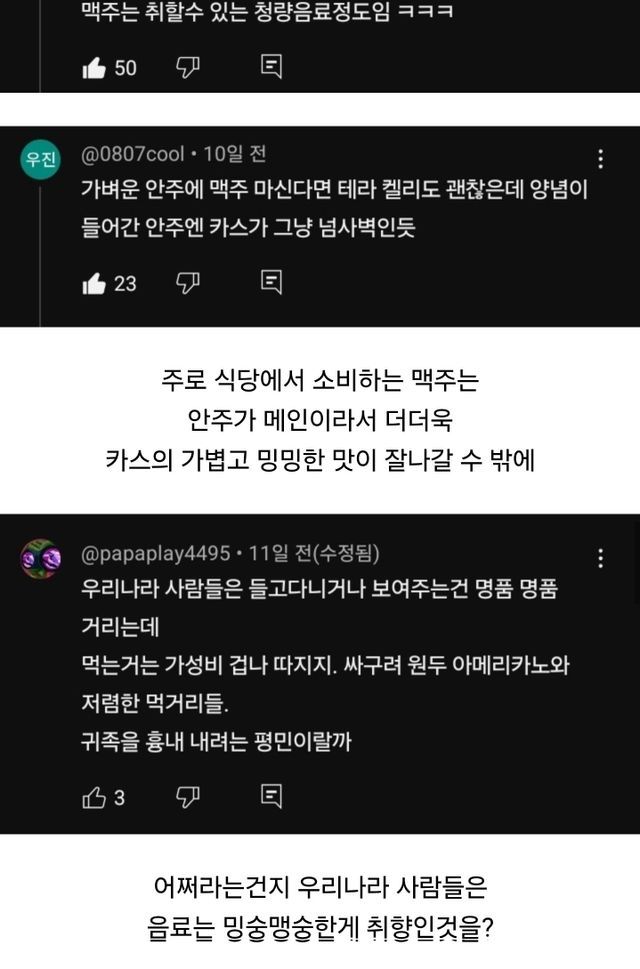The image size is (640, 969).
Task: Visit the @papaplay4495 channel handle
Action: [156, 552]
